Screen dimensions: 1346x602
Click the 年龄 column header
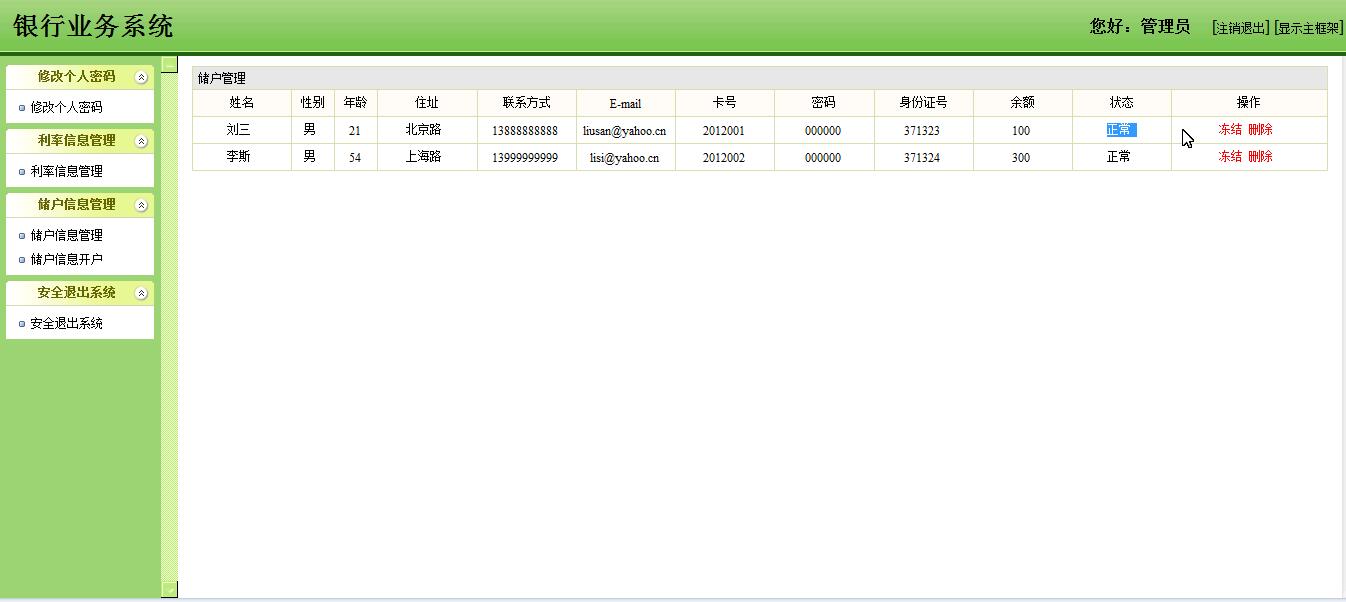[355, 103]
